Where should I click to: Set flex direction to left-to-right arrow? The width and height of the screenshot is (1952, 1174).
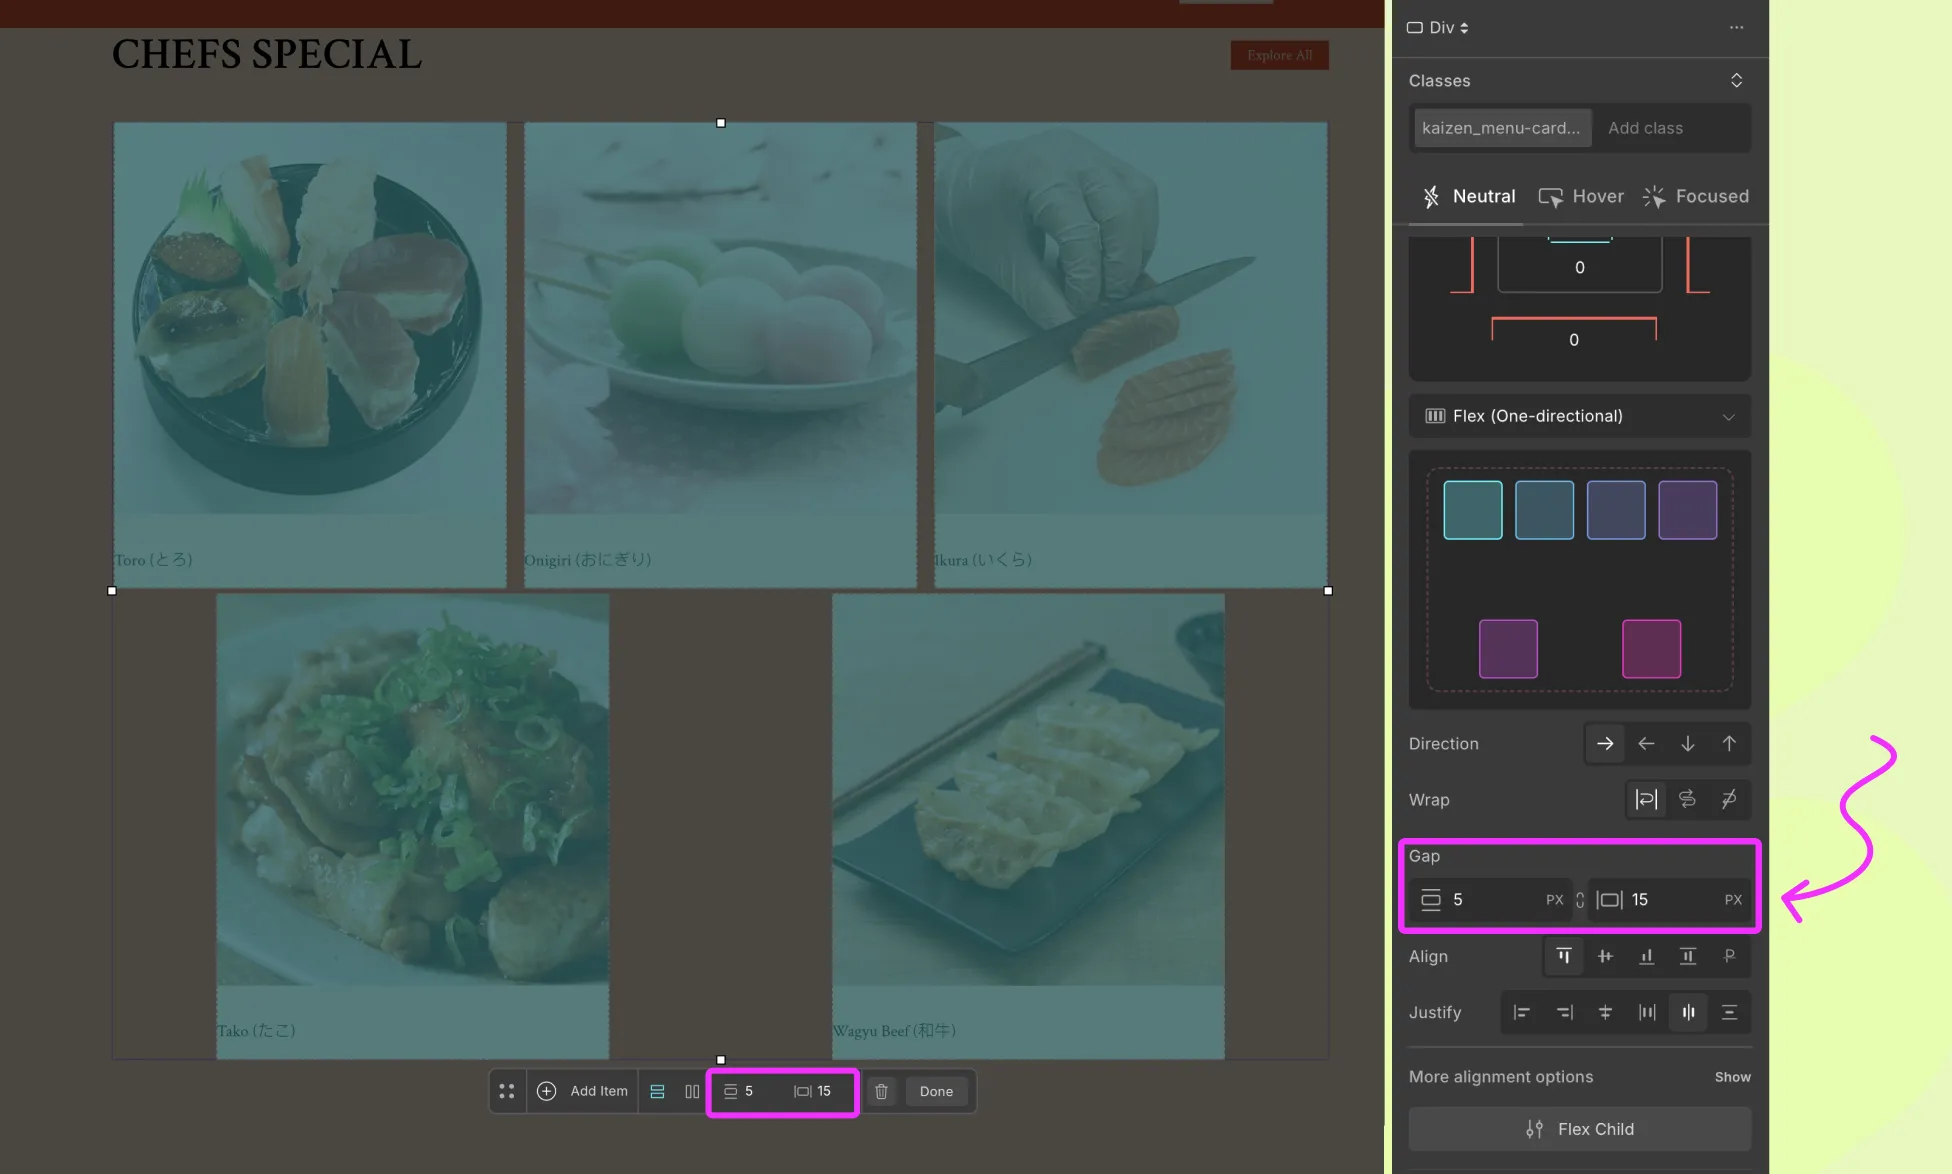[1605, 743]
